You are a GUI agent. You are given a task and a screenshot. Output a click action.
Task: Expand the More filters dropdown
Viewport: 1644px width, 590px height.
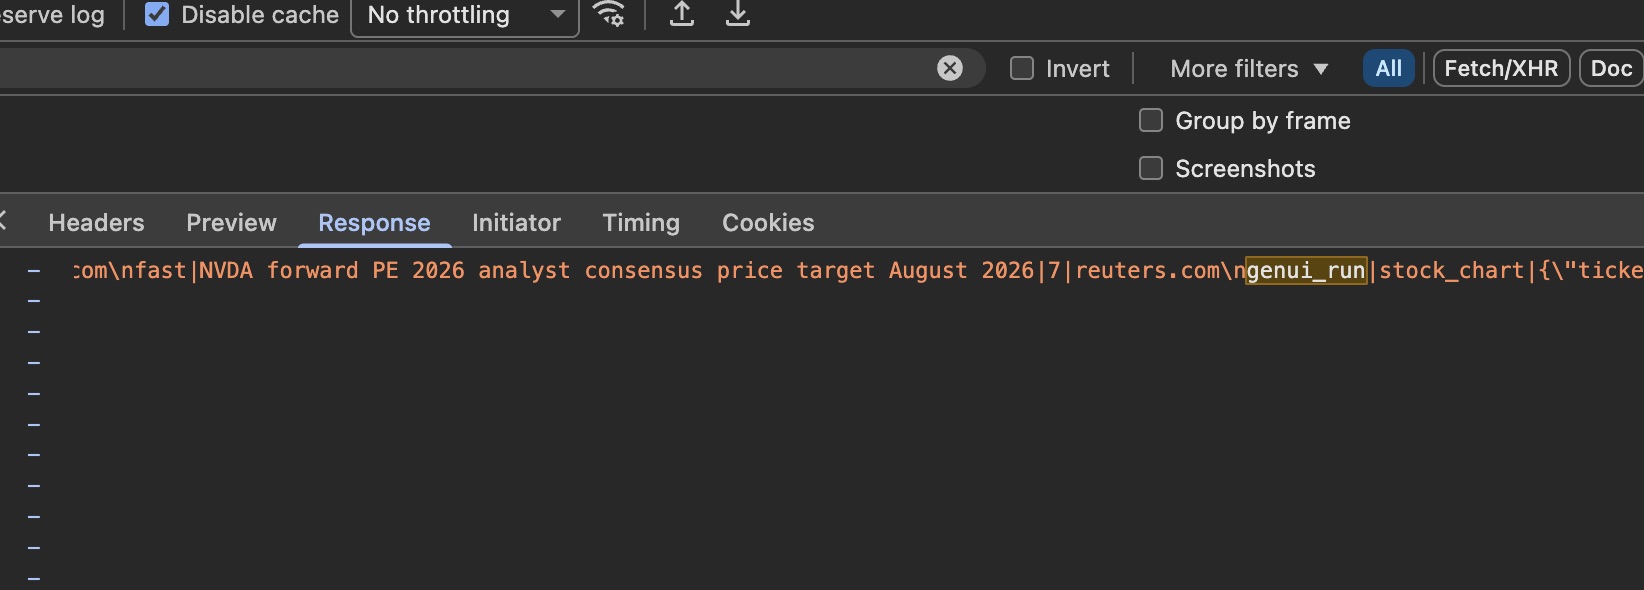(1249, 69)
